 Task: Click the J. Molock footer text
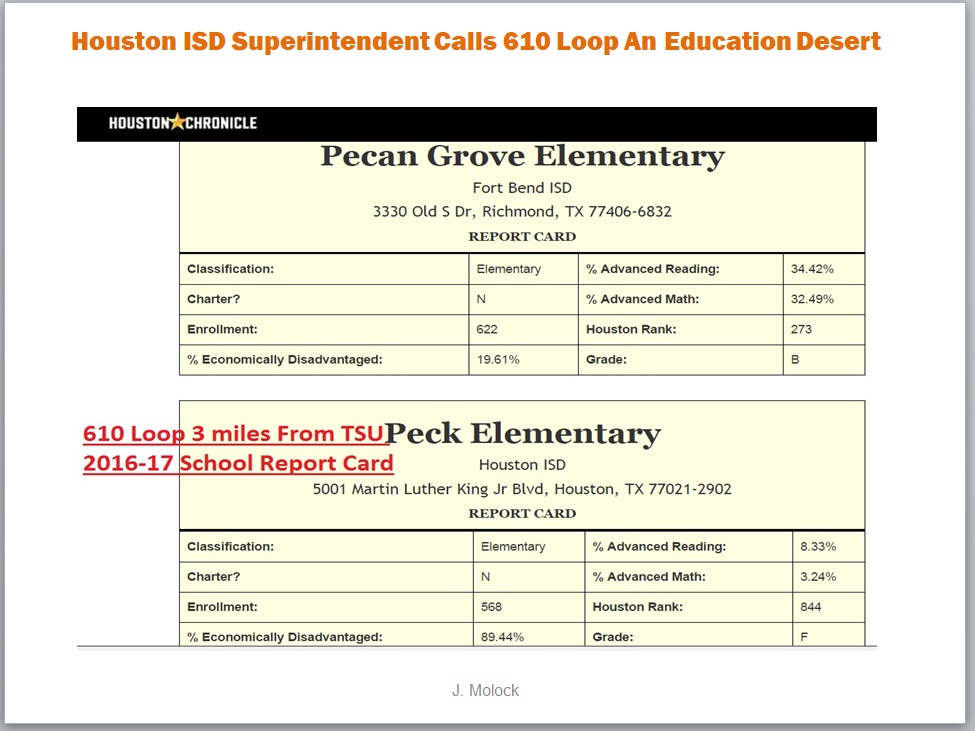pos(485,690)
